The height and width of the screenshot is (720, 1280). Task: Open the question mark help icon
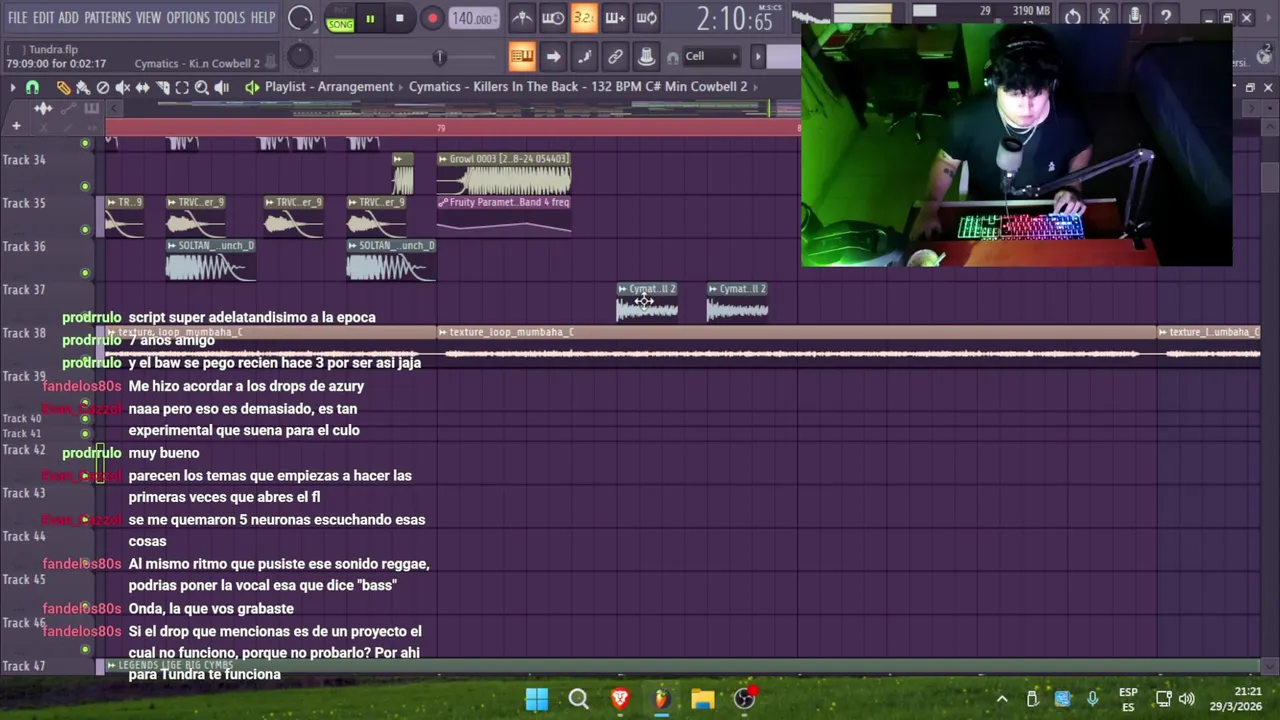[x=1166, y=17]
